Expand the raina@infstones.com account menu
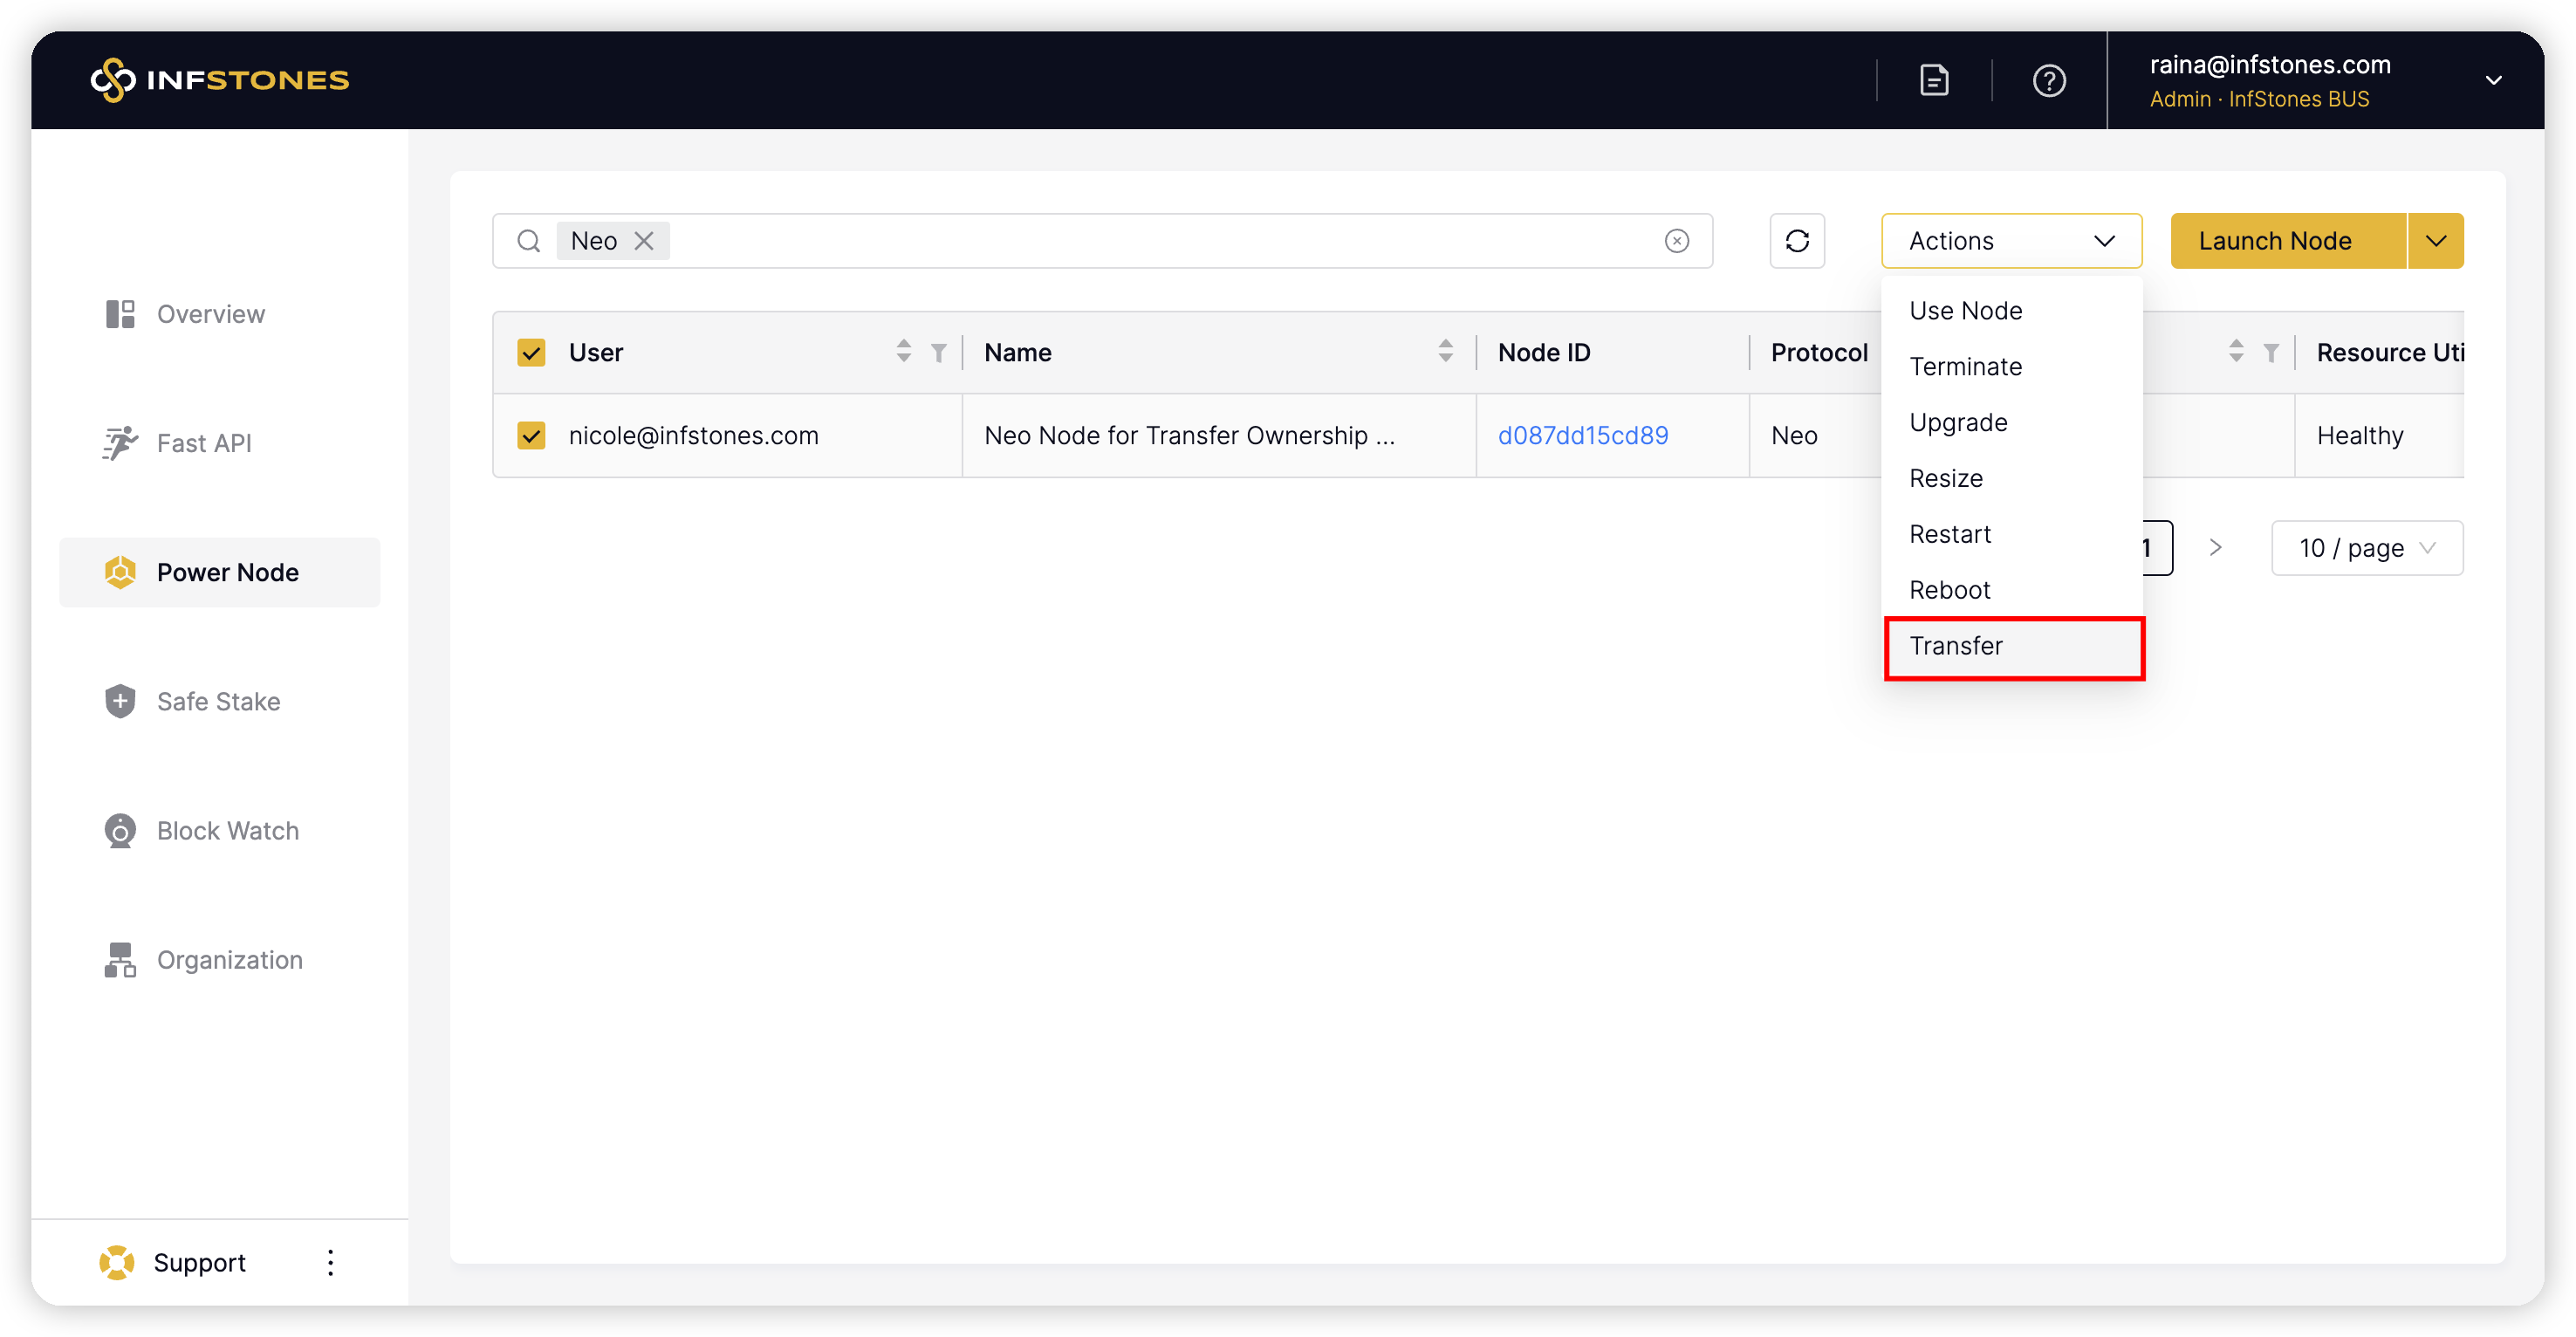Image resolution: width=2576 pixels, height=1337 pixels. point(2492,80)
